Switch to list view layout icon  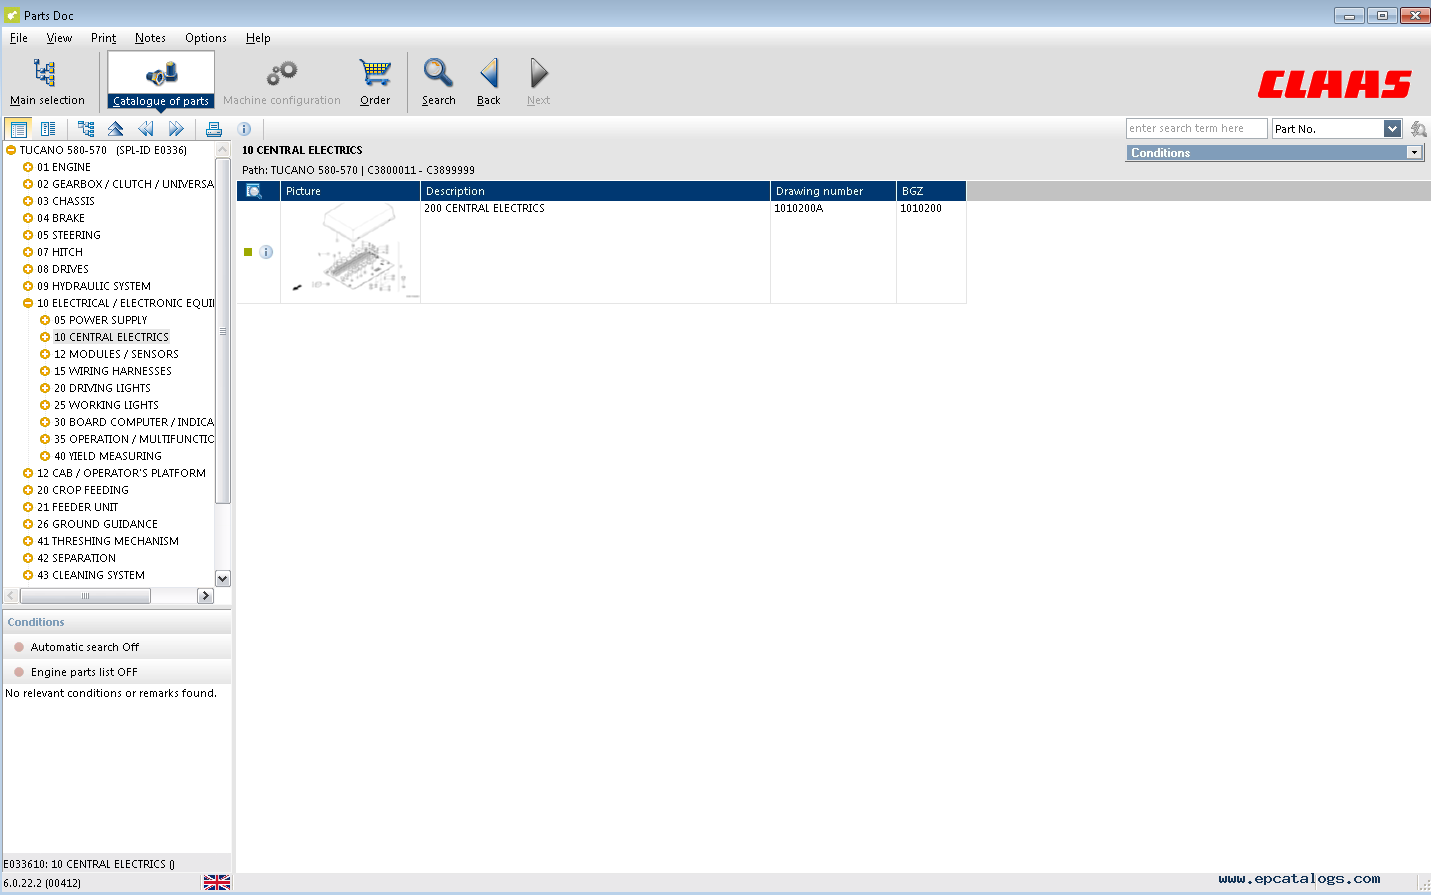(18, 129)
